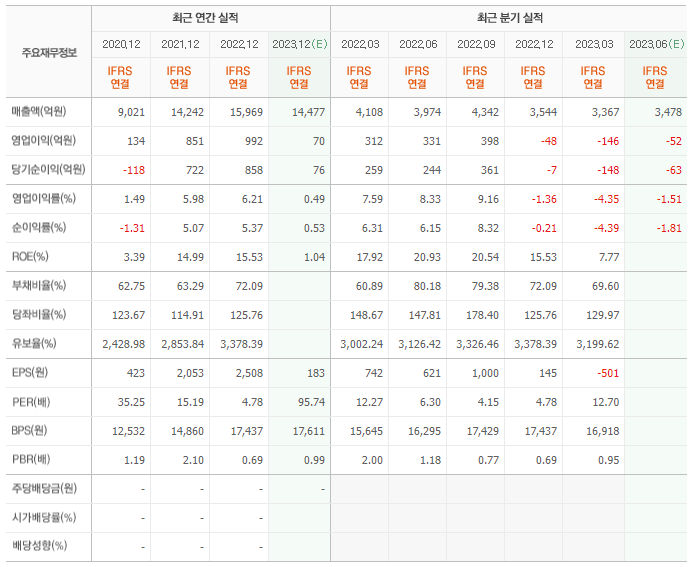Click the 최근 연간 실적 header

[x=205, y=18]
